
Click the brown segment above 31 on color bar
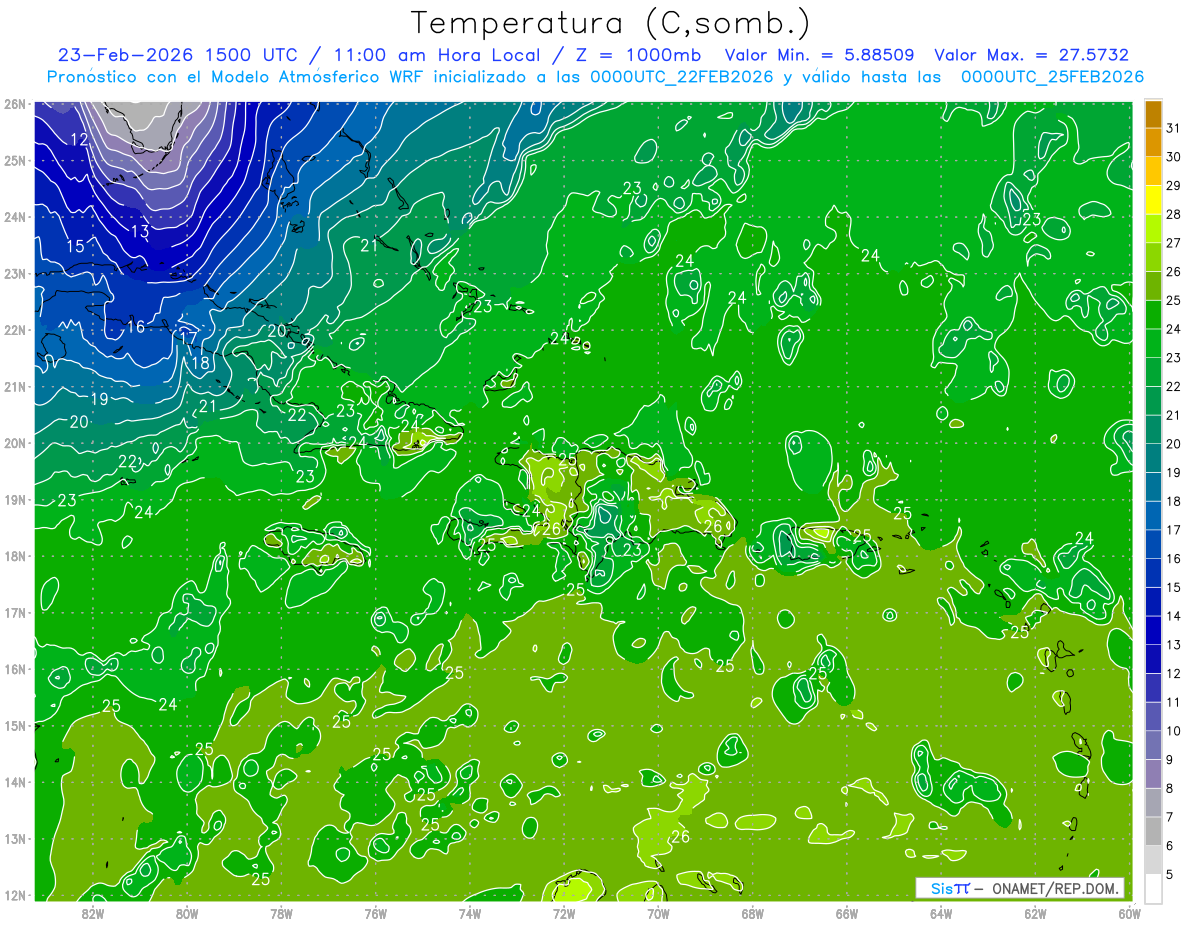[x=1153, y=114]
